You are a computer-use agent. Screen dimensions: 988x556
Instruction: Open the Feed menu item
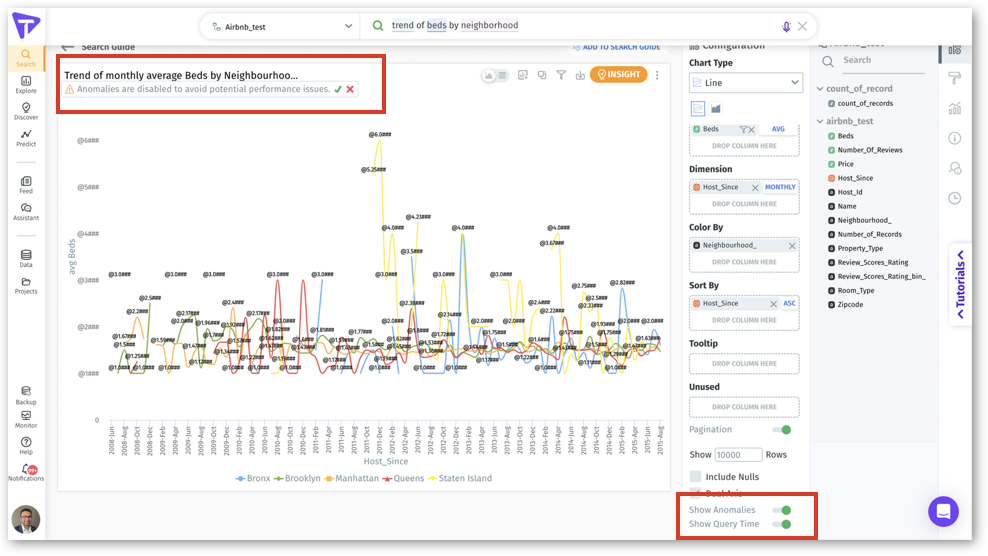point(26,185)
